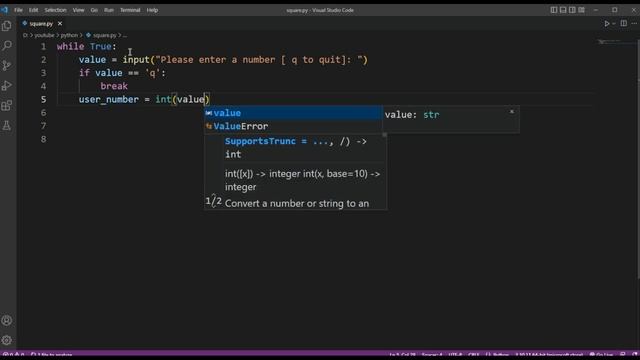This screenshot has width=640, height=360.
Task: Open the Source Control view
Action: pyautogui.click(x=7, y=65)
